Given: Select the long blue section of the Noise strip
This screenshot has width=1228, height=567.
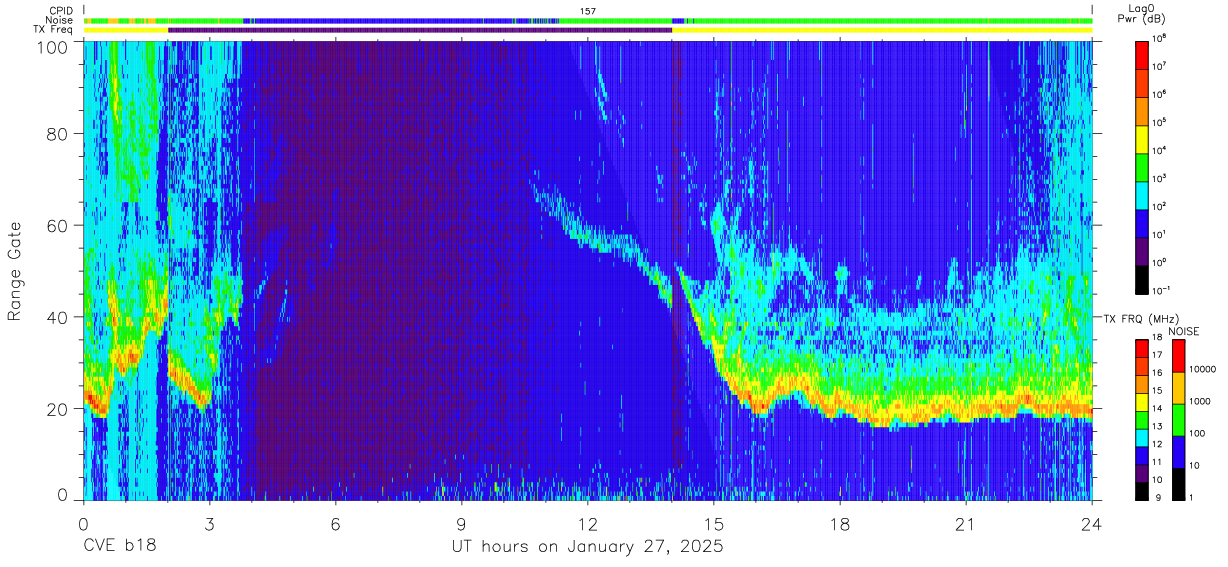Looking at the screenshot, I should pos(379,20).
